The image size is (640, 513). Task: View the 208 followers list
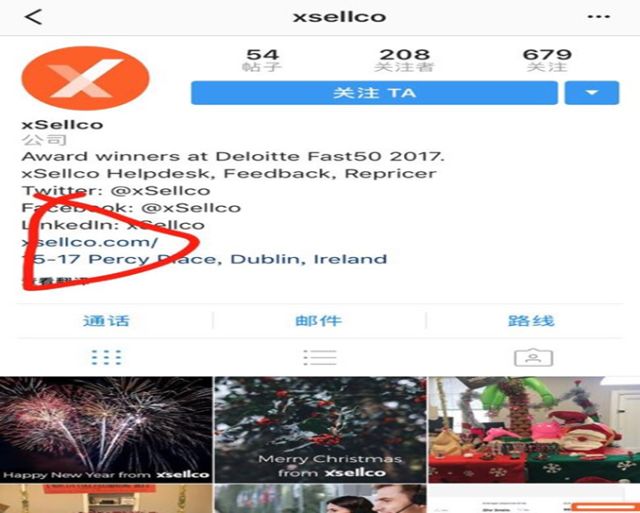[x=404, y=60]
